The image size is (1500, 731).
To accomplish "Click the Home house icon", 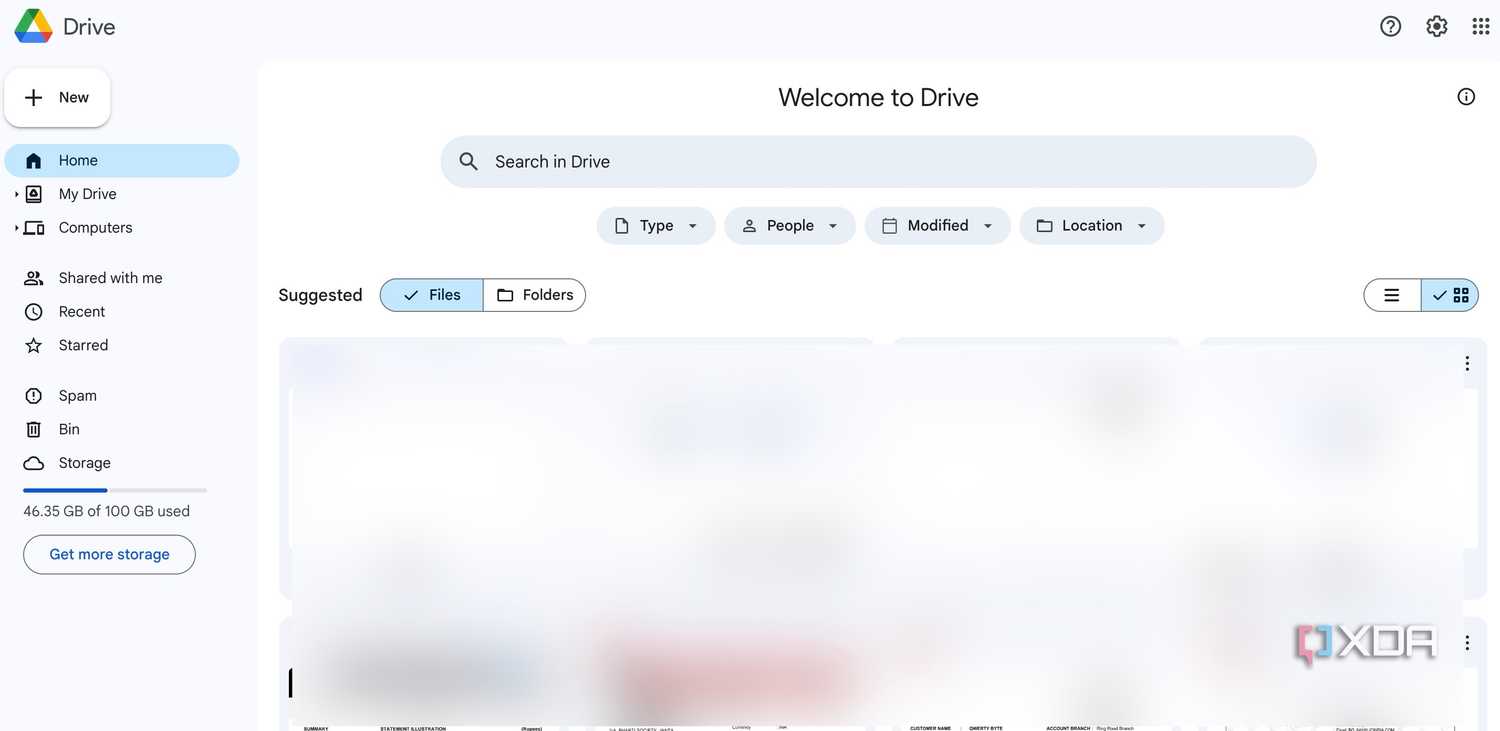I will 34,161.
